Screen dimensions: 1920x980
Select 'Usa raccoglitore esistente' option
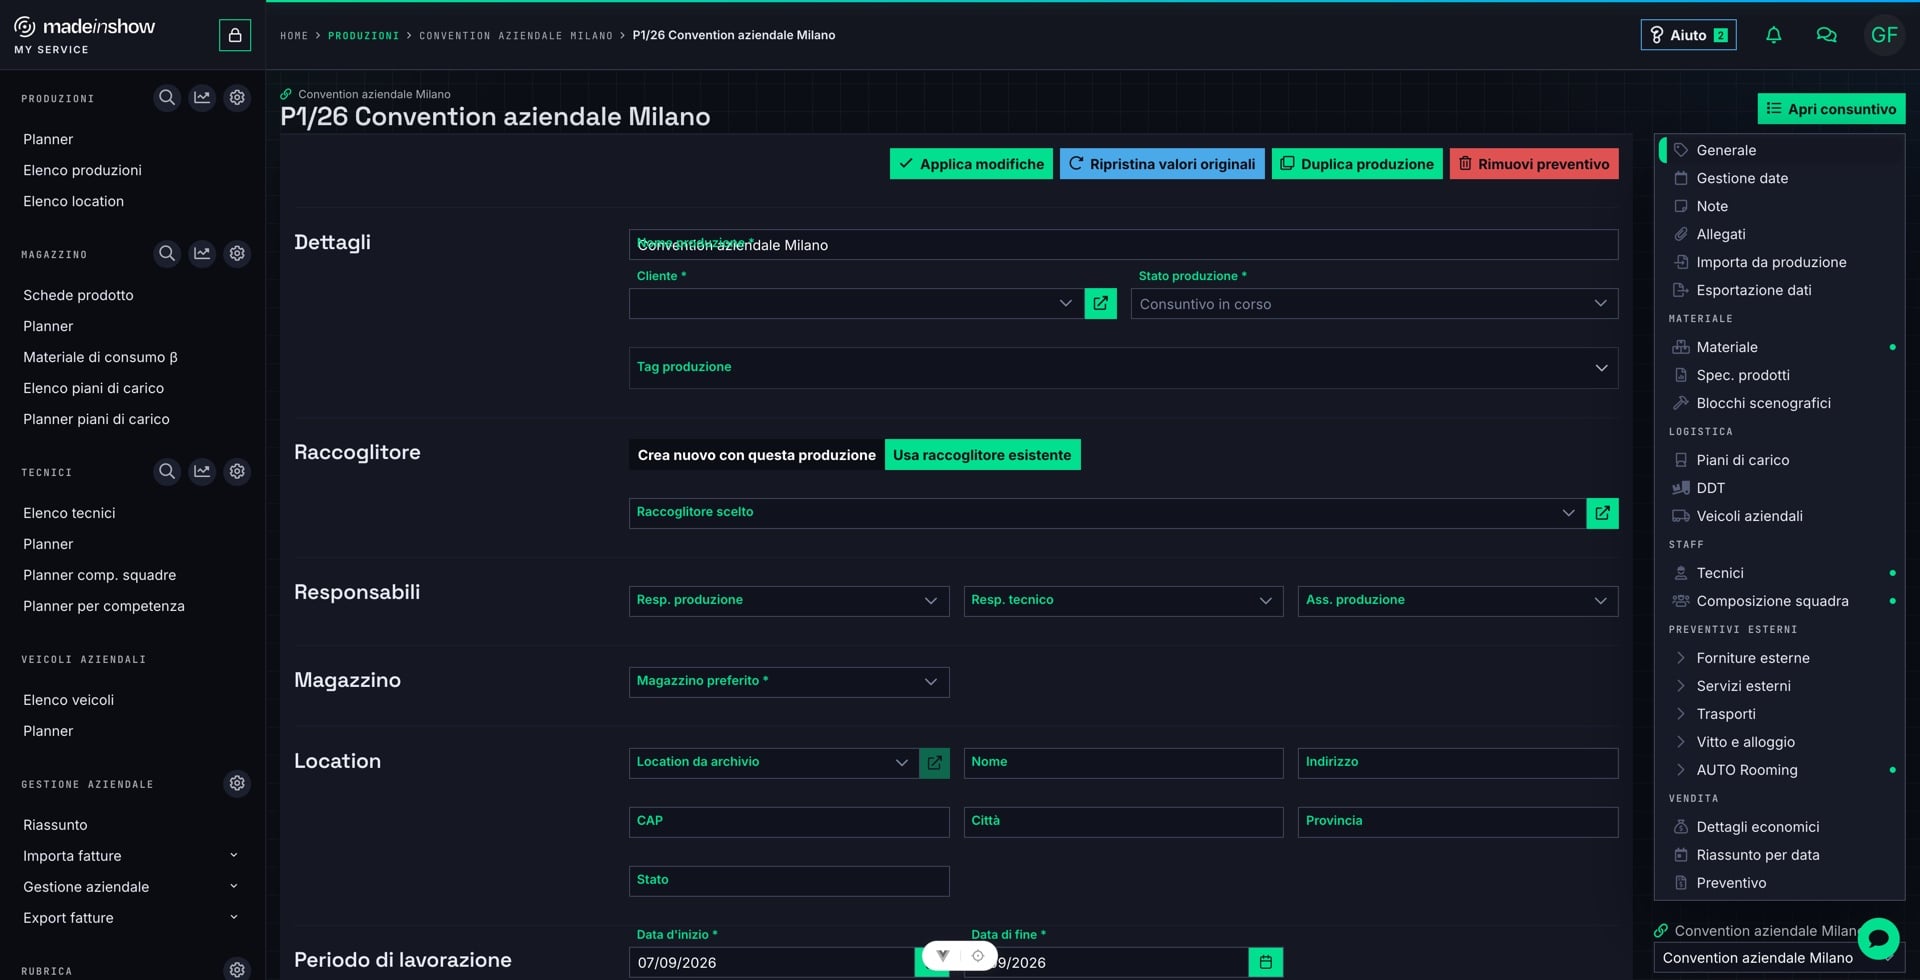click(x=982, y=455)
